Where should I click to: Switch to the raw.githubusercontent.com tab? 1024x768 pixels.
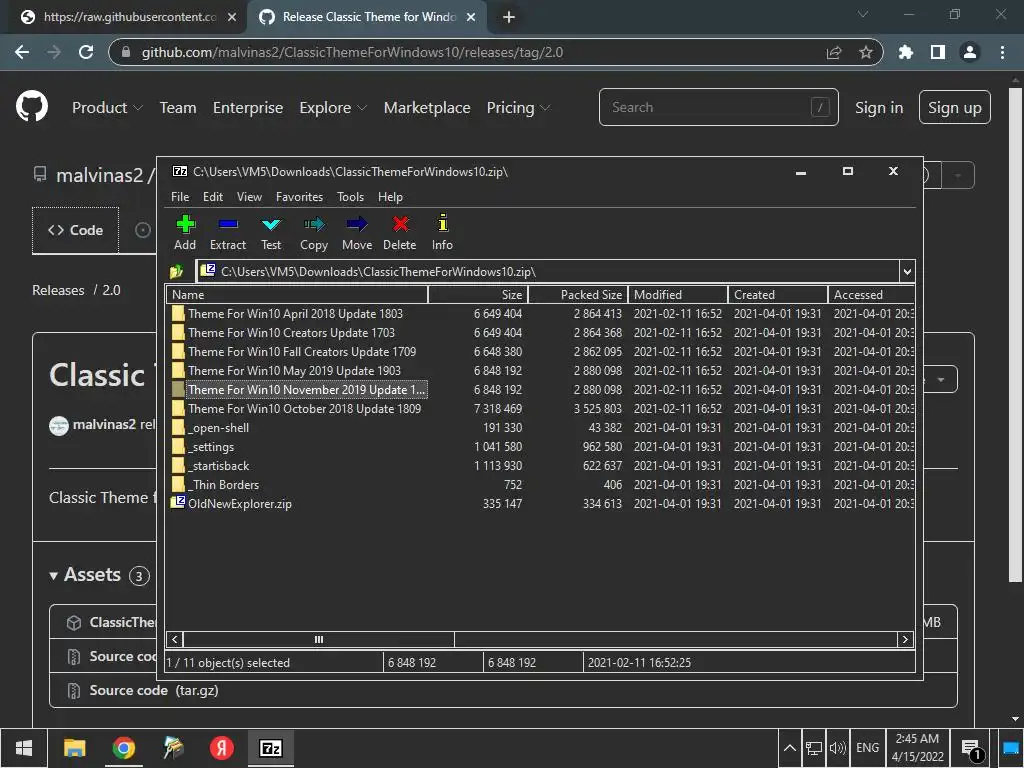tap(128, 17)
